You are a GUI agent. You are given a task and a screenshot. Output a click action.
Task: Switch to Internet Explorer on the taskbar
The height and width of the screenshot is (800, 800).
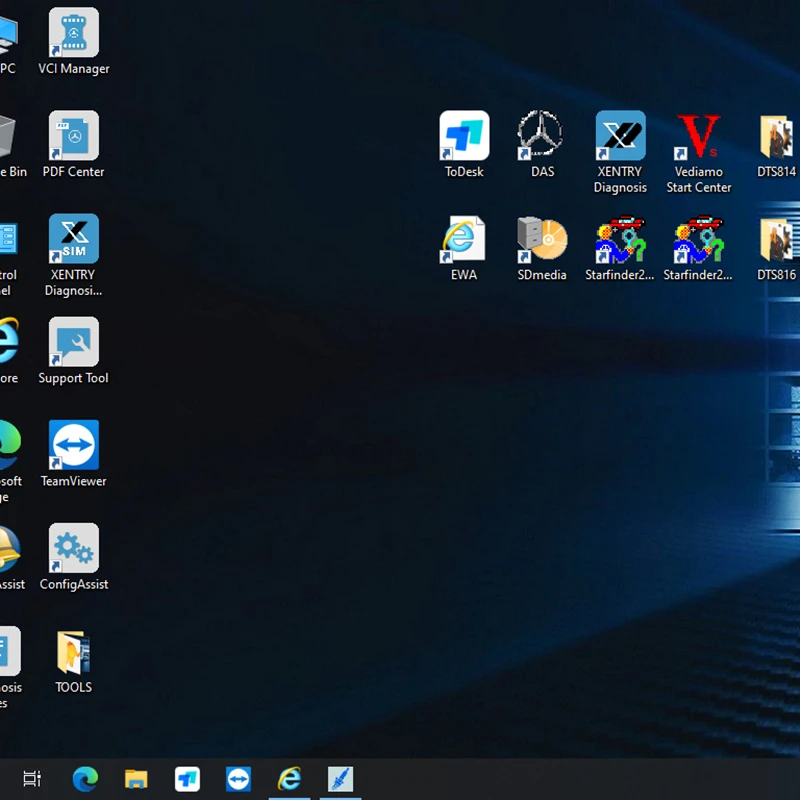(289, 779)
